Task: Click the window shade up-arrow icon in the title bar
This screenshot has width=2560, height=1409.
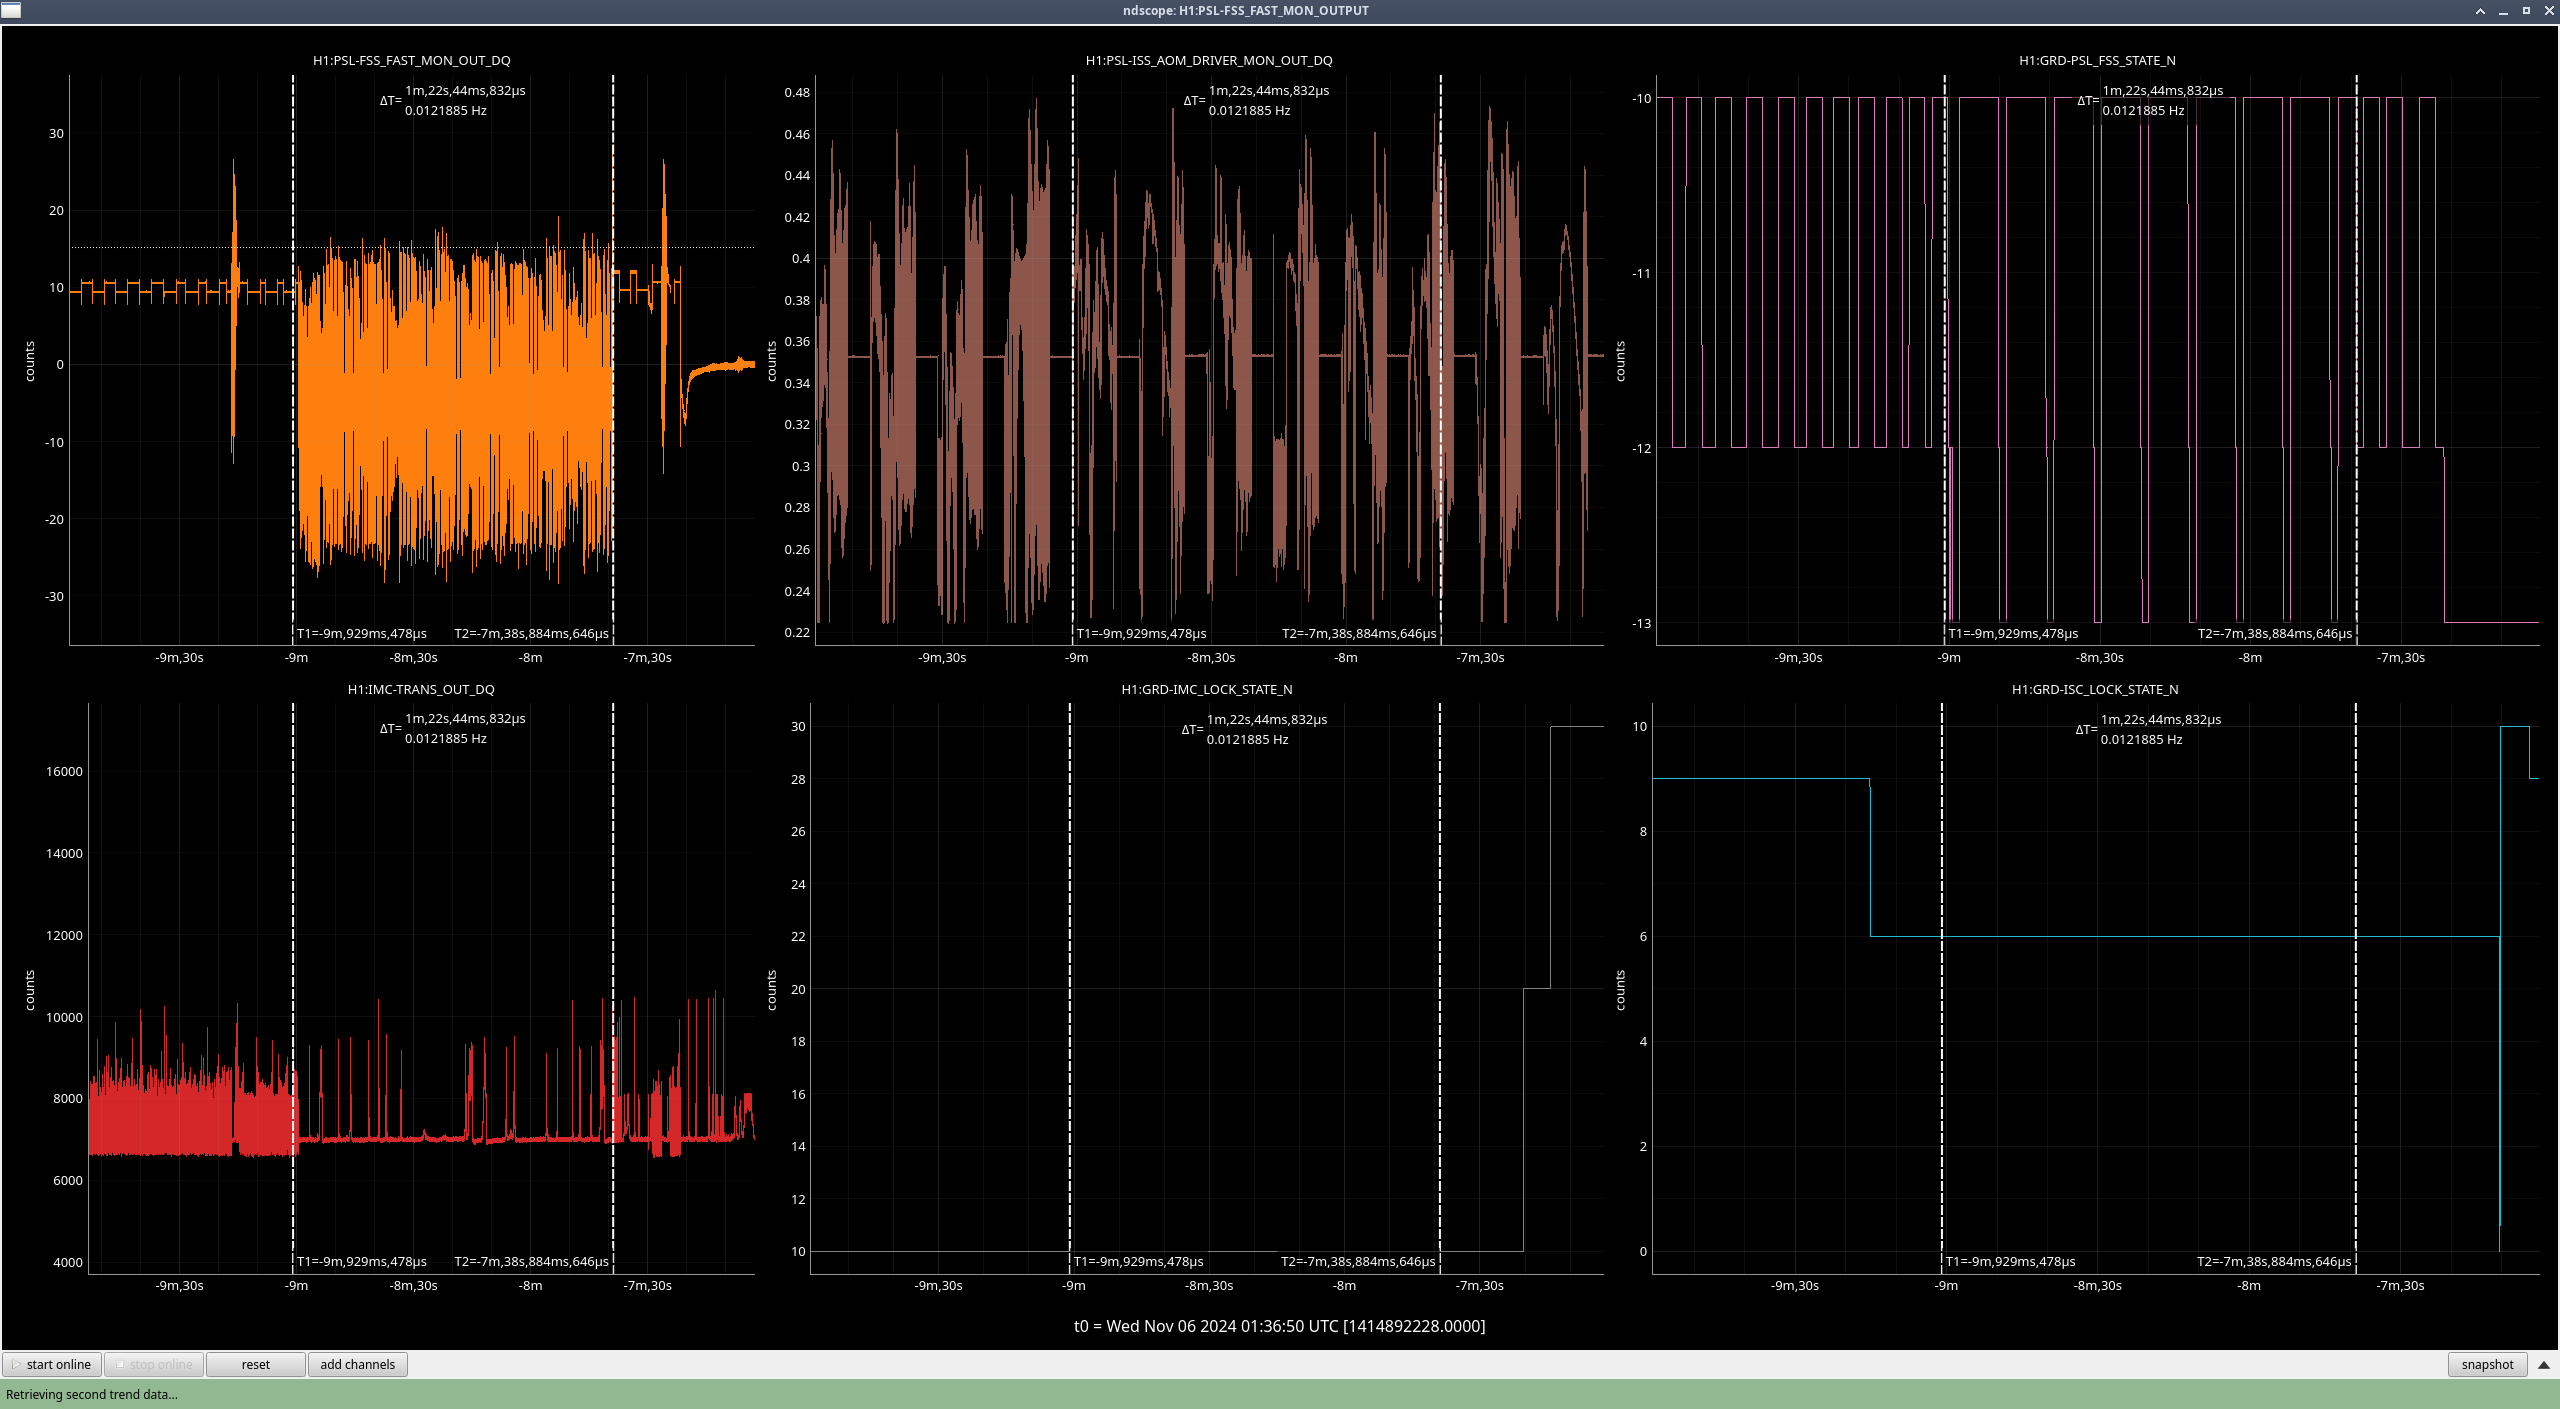Action: pyautogui.click(x=2480, y=11)
